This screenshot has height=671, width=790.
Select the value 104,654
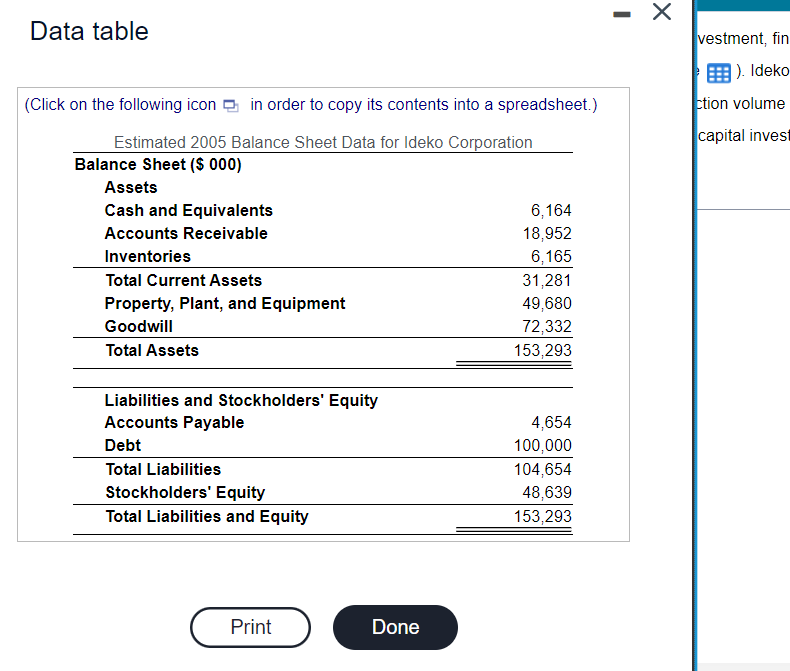tap(542, 469)
